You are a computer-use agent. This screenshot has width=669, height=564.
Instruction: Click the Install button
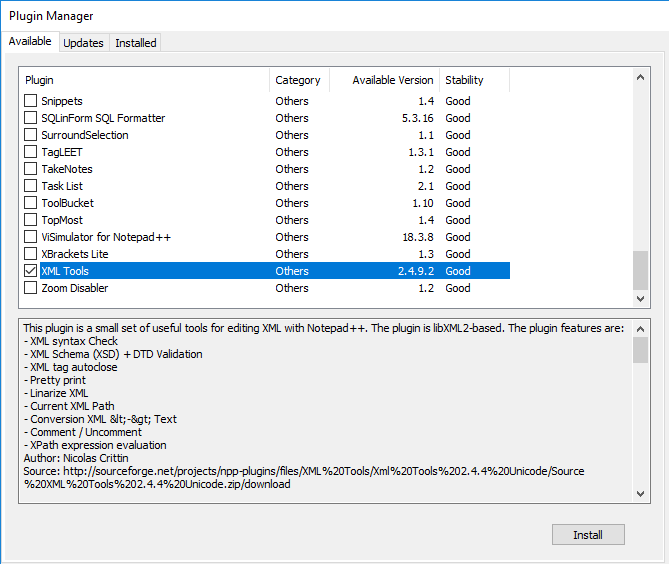[x=588, y=535]
